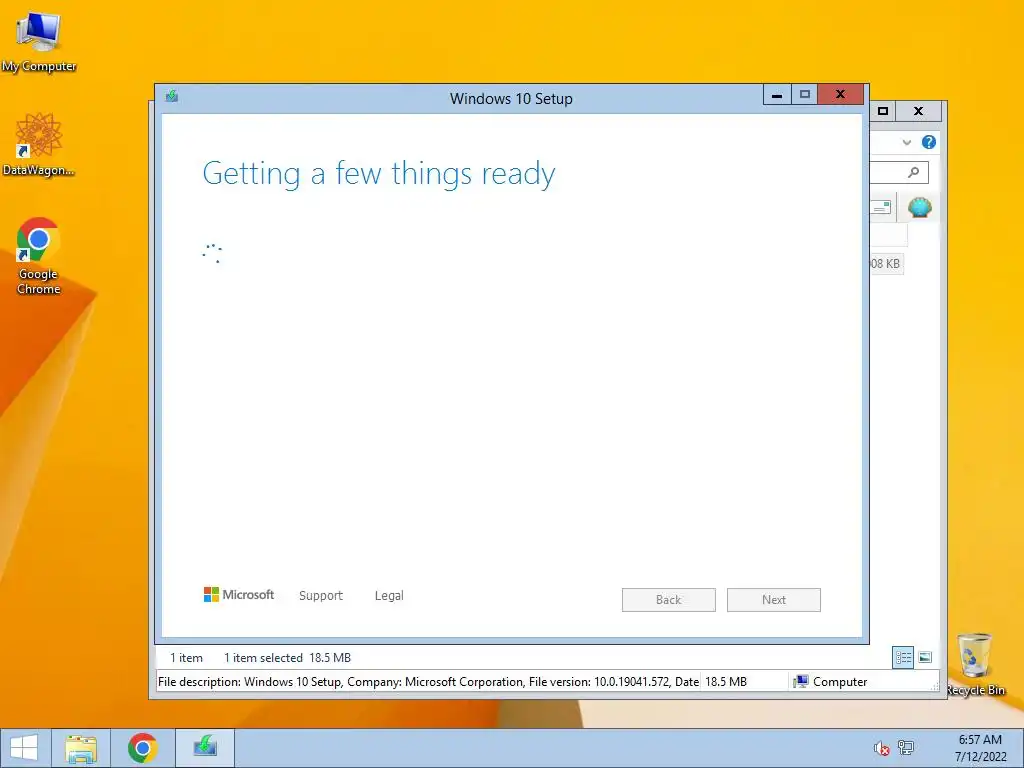Open the Explorer window help icon
The height and width of the screenshot is (768, 1024).
(929, 142)
